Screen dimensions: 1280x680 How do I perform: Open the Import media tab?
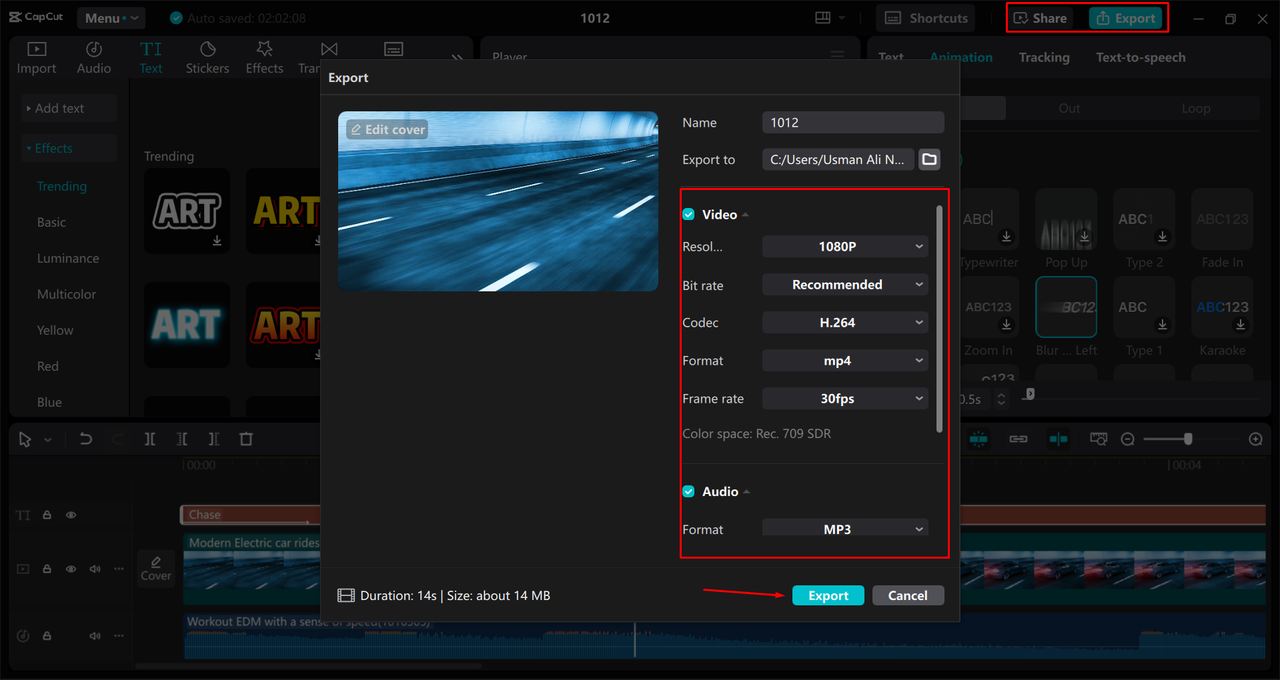(x=36, y=58)
